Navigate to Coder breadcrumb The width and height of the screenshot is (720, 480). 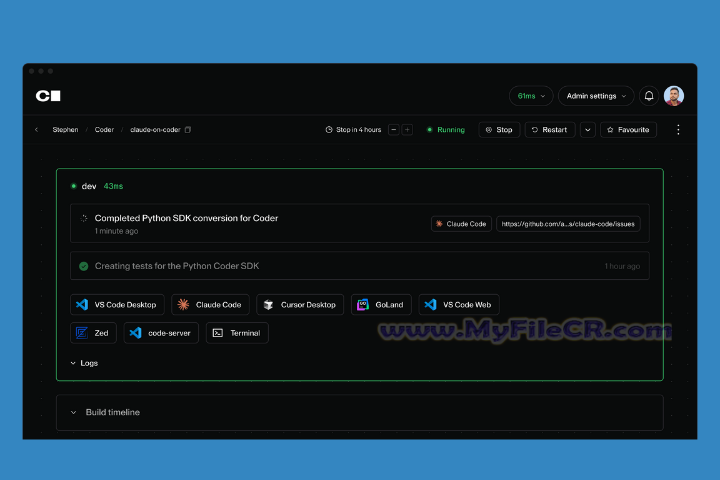[104, 130]
